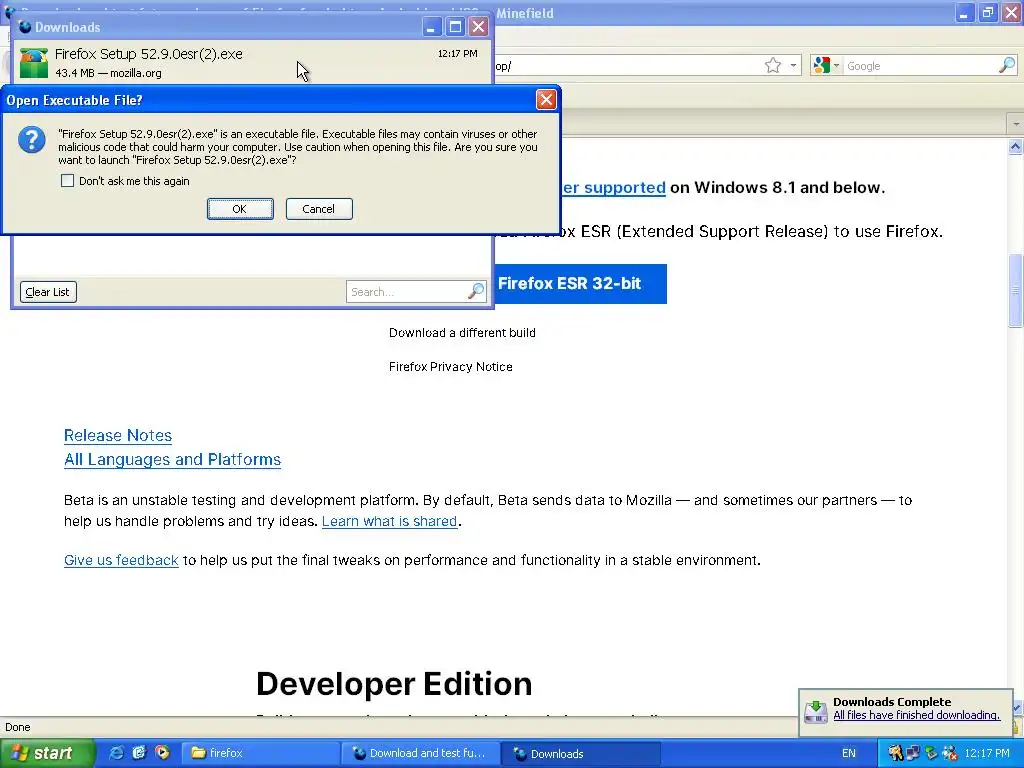Bookmark this page with the star icon
This screenshot has width=1024, height=768.
click(773, 65)
